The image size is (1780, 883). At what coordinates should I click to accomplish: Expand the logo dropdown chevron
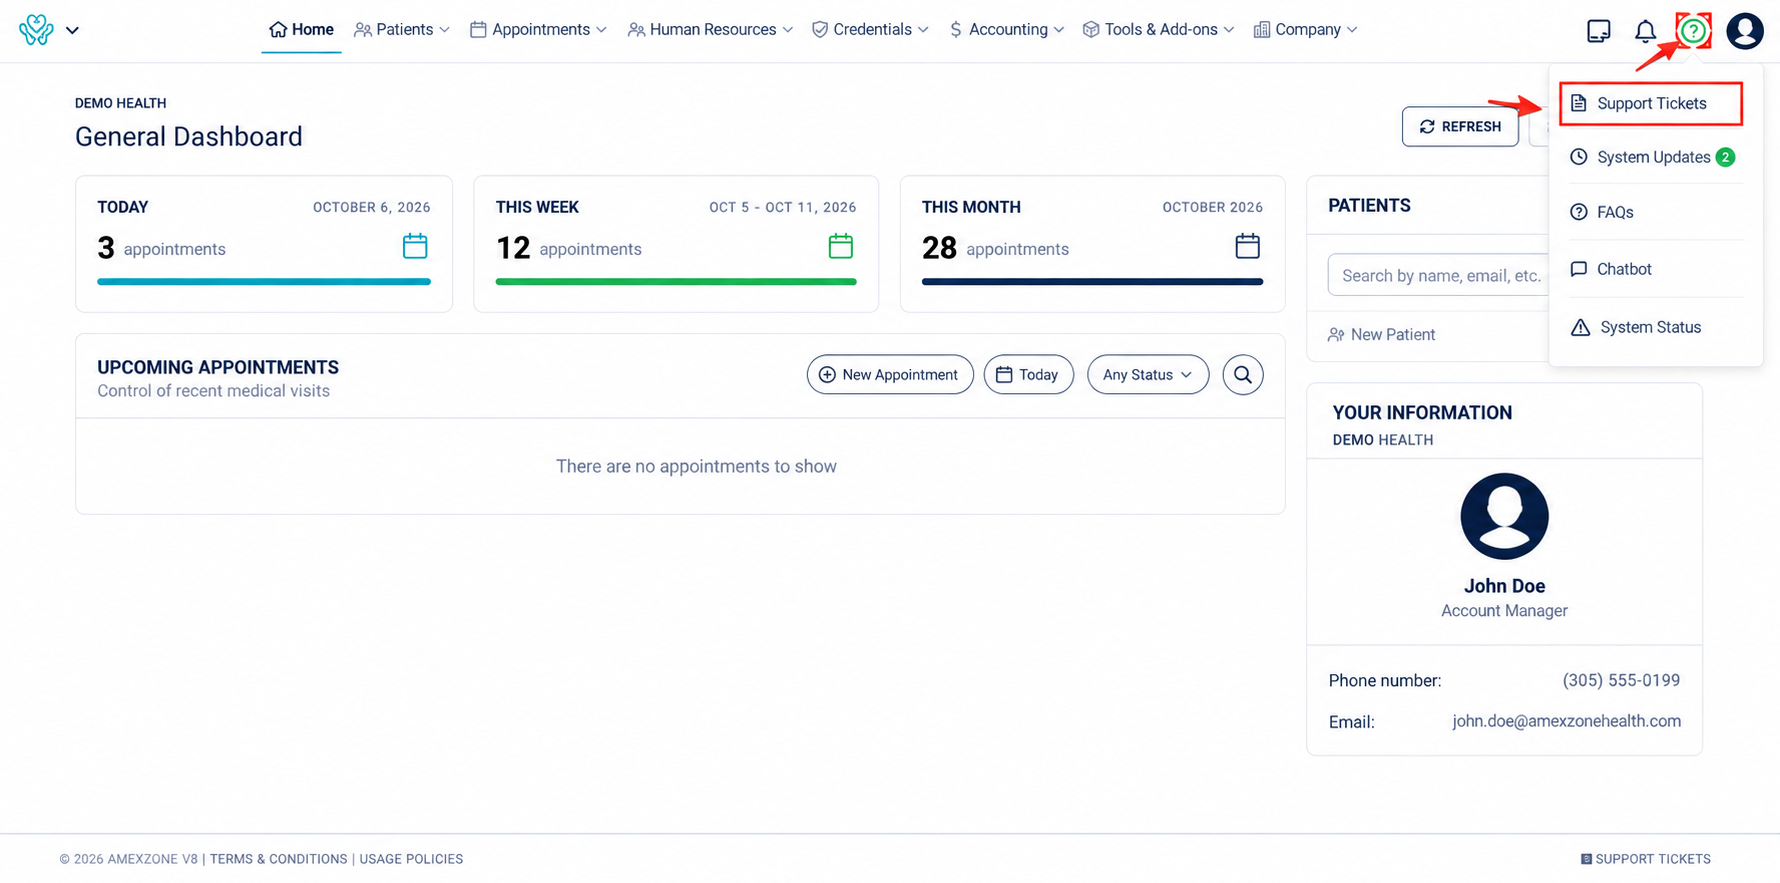click(x=72, y=30)
